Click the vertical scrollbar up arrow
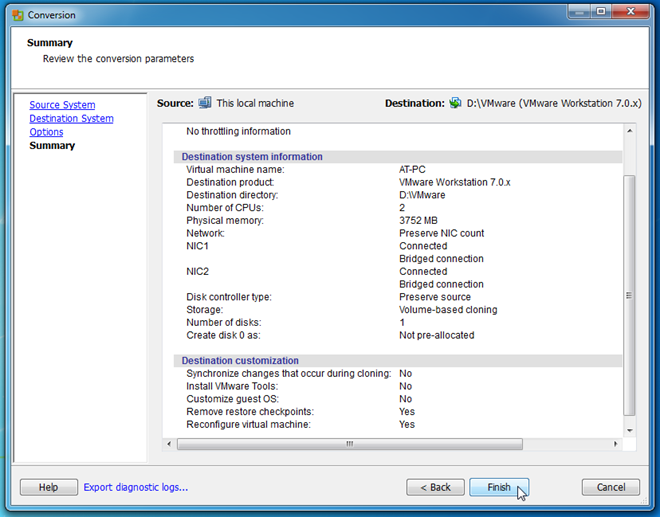Viewport: 660px width, 517px height. (629, 131)
